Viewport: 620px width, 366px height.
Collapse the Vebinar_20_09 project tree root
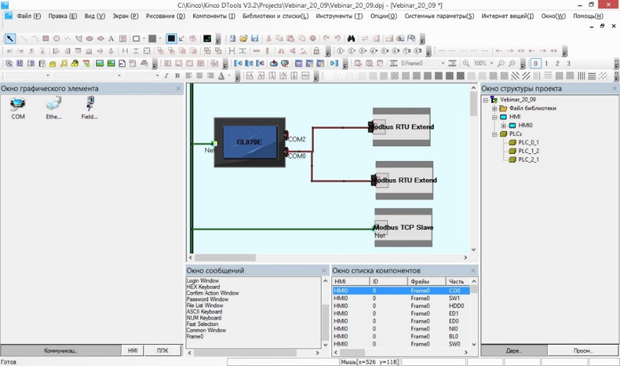486,100
